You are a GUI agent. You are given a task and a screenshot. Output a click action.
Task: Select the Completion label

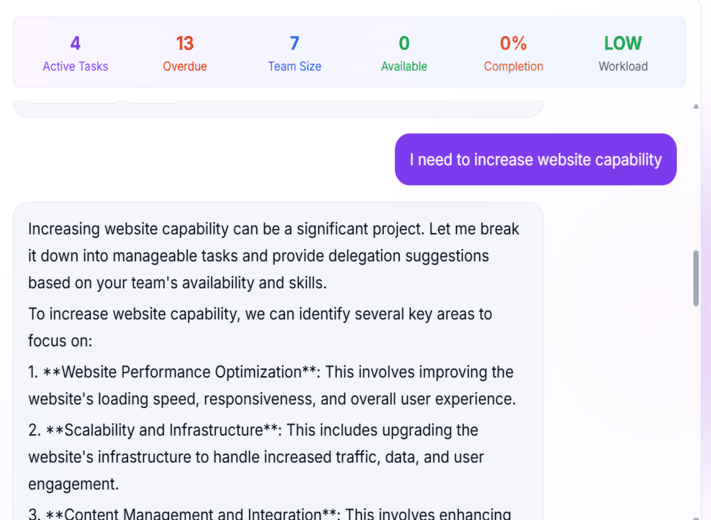tap(513, 66)
